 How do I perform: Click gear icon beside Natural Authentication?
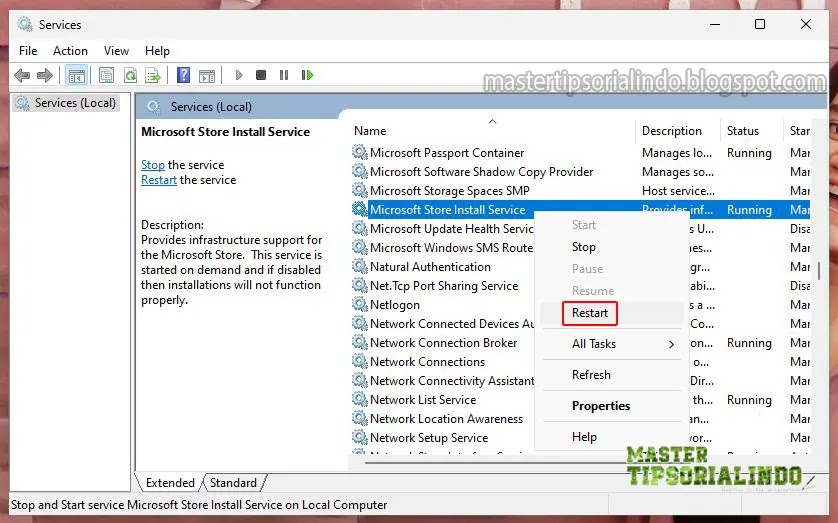click(x=360, y=266)
